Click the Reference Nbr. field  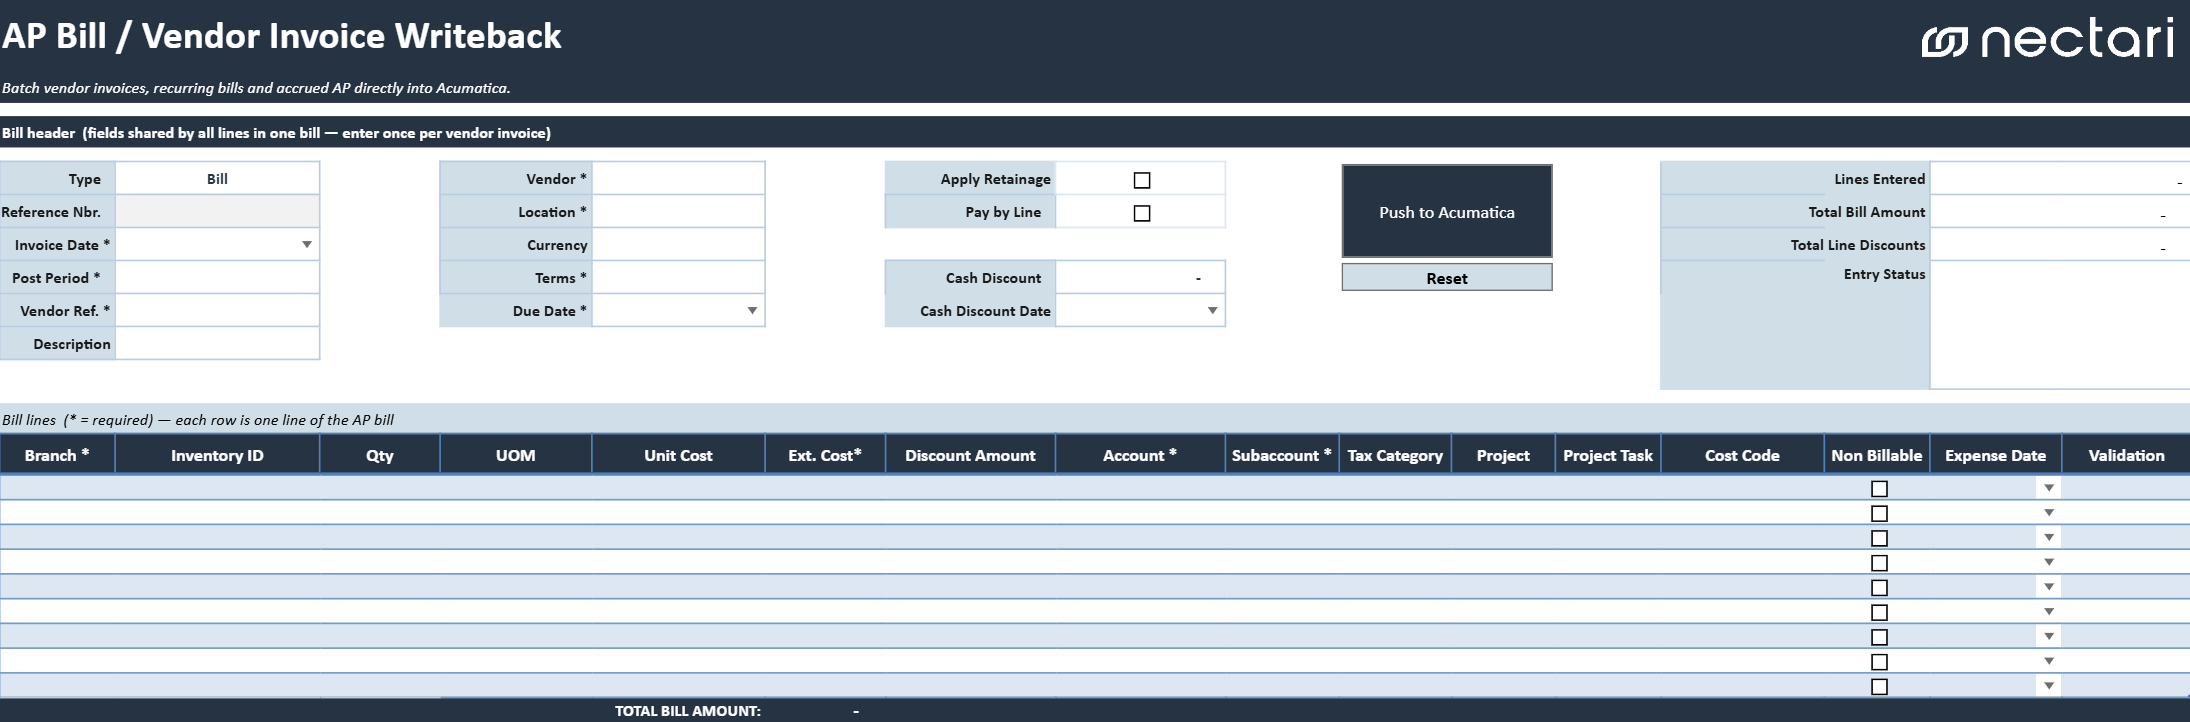(217, 212)
